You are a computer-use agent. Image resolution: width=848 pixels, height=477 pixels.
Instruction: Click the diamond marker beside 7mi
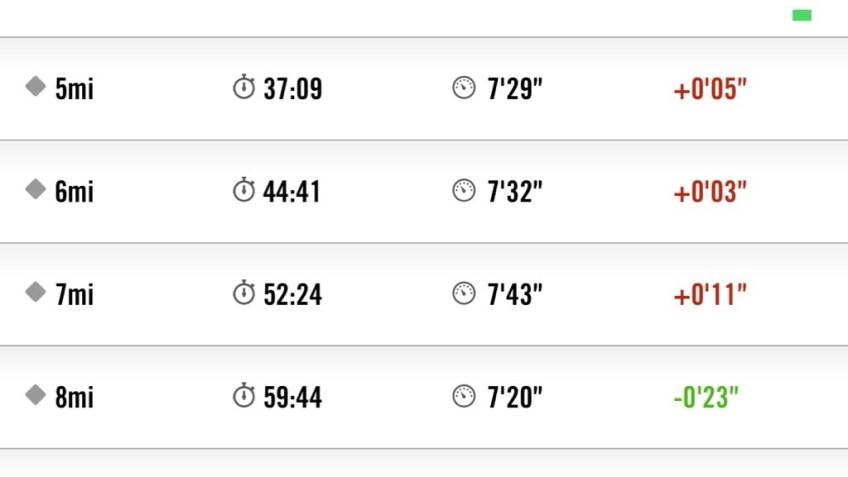click(x=36, y=292)
